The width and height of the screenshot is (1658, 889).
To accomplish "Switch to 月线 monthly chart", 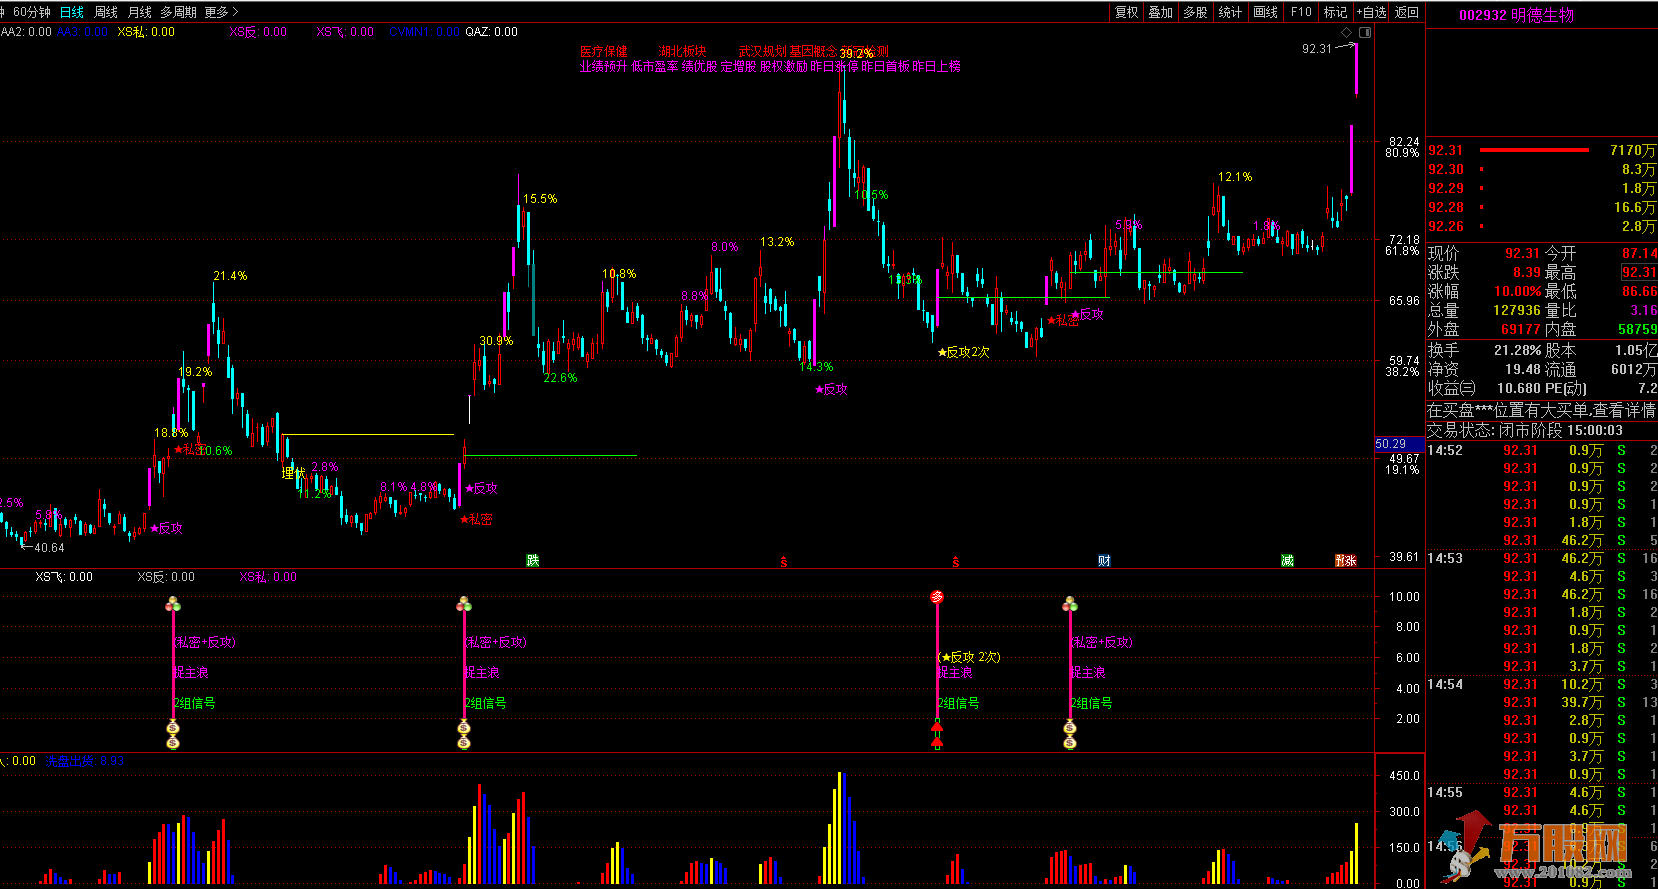I will point(140,12).
